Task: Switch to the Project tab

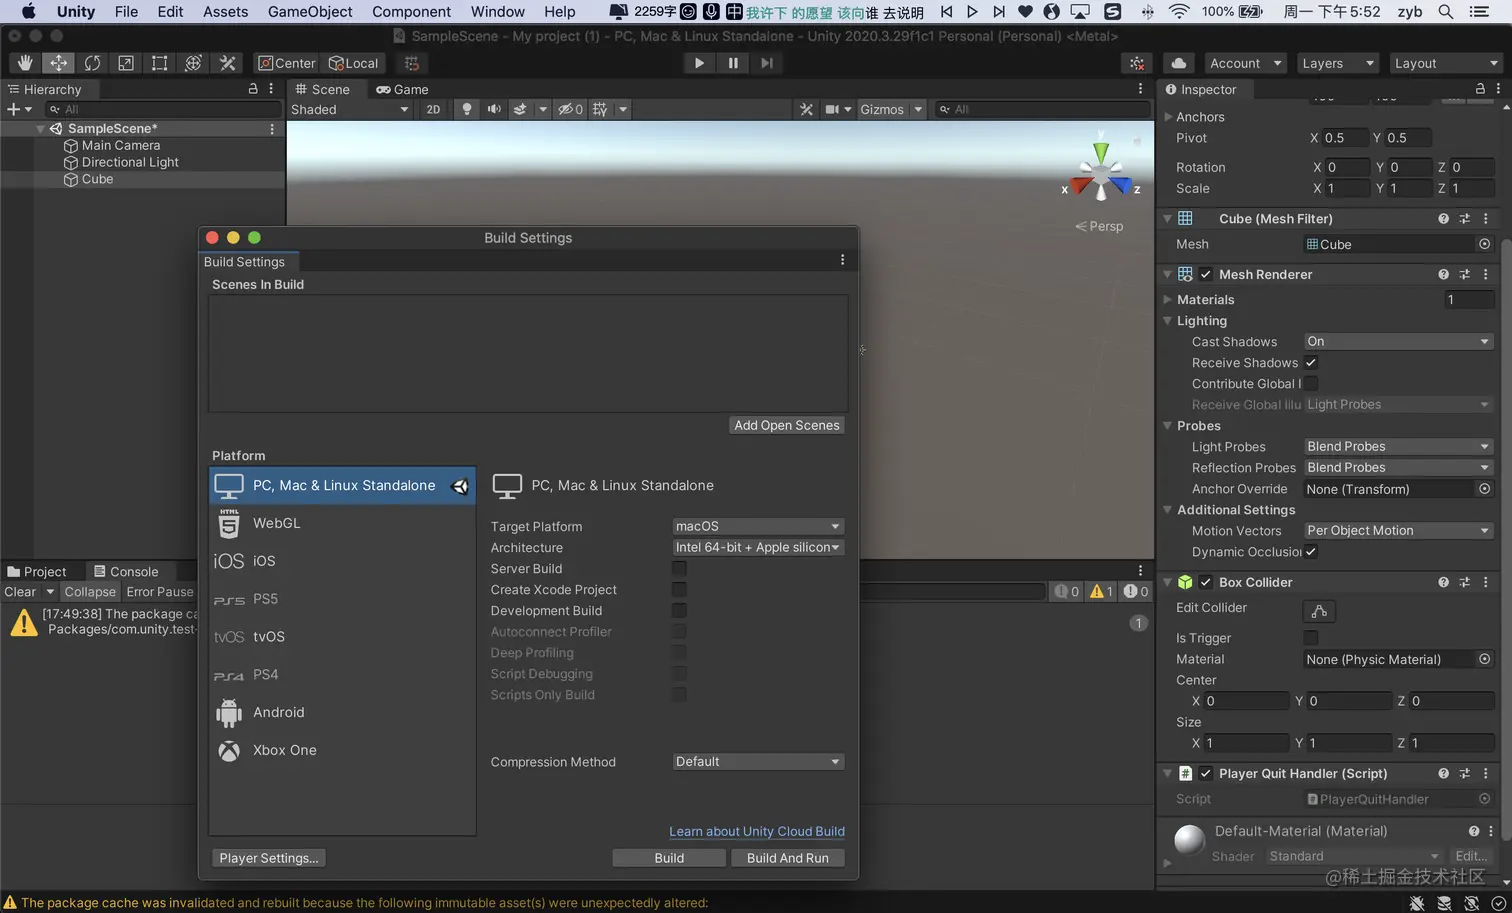Action: click(x=37, y=571)
